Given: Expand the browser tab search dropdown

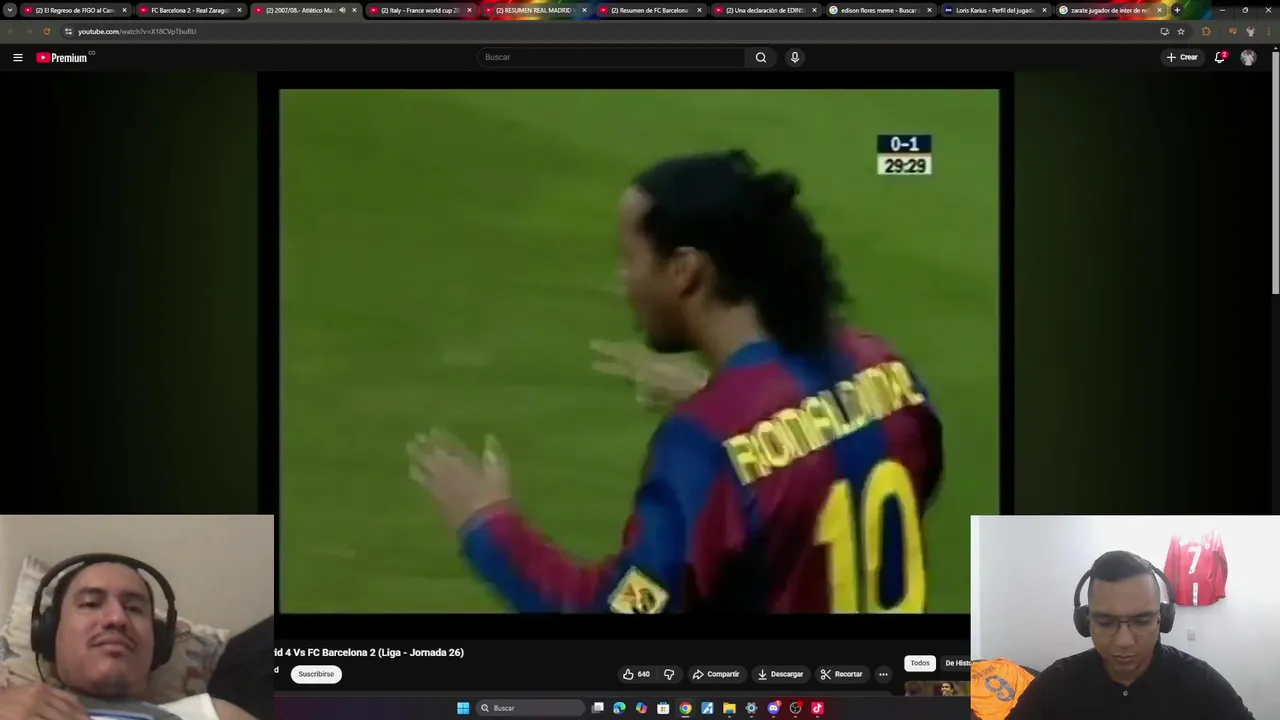Looking at the screenshot, I should [10, 10].
